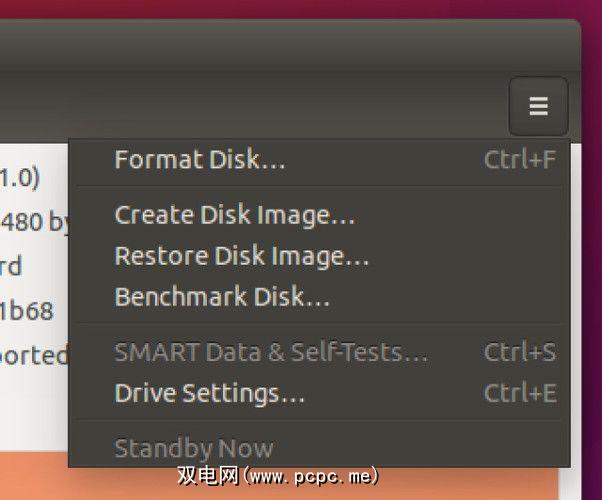Choose Format Disk… from the menu
The height and width of the screenshot is (500, 602).
[200, 160]
